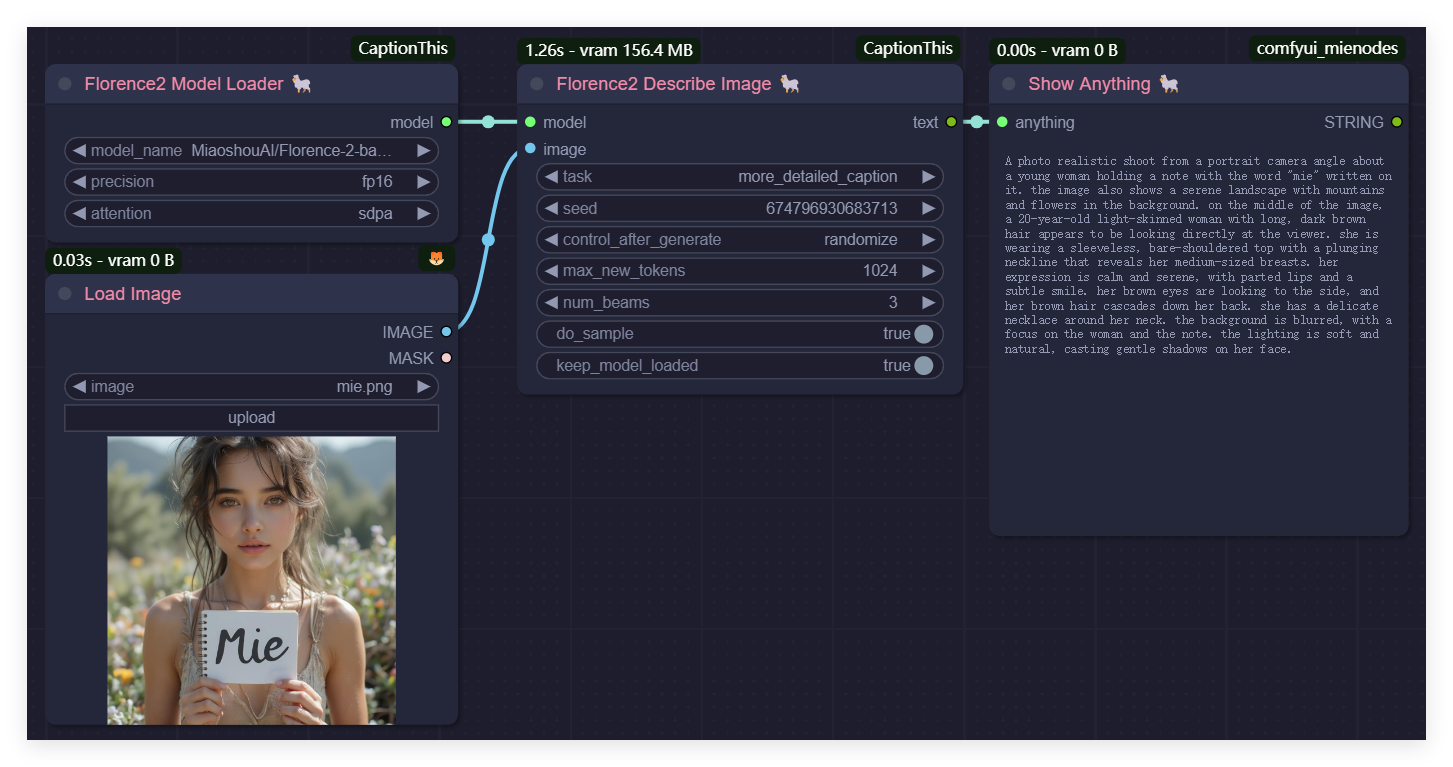Select previous attention option with left arrow

coord(79,214)
